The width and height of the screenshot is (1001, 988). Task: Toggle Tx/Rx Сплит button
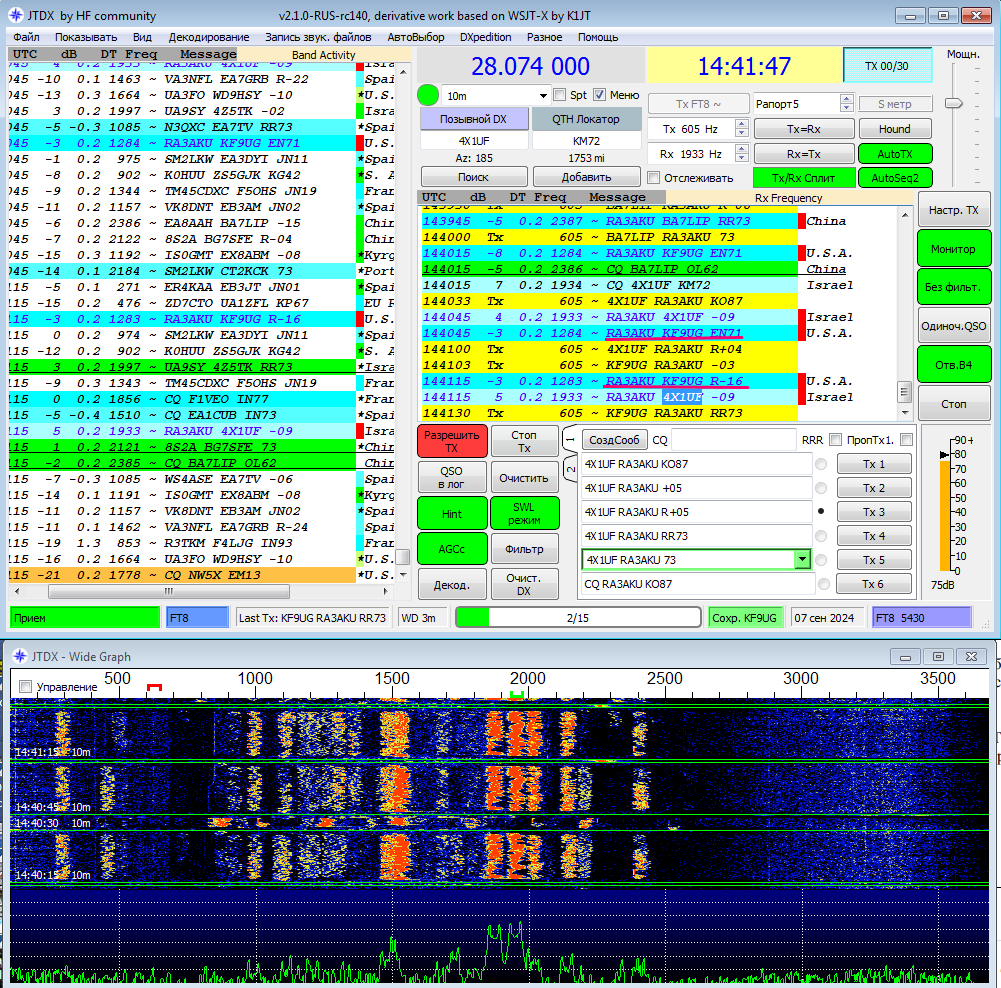click(804, 178)
